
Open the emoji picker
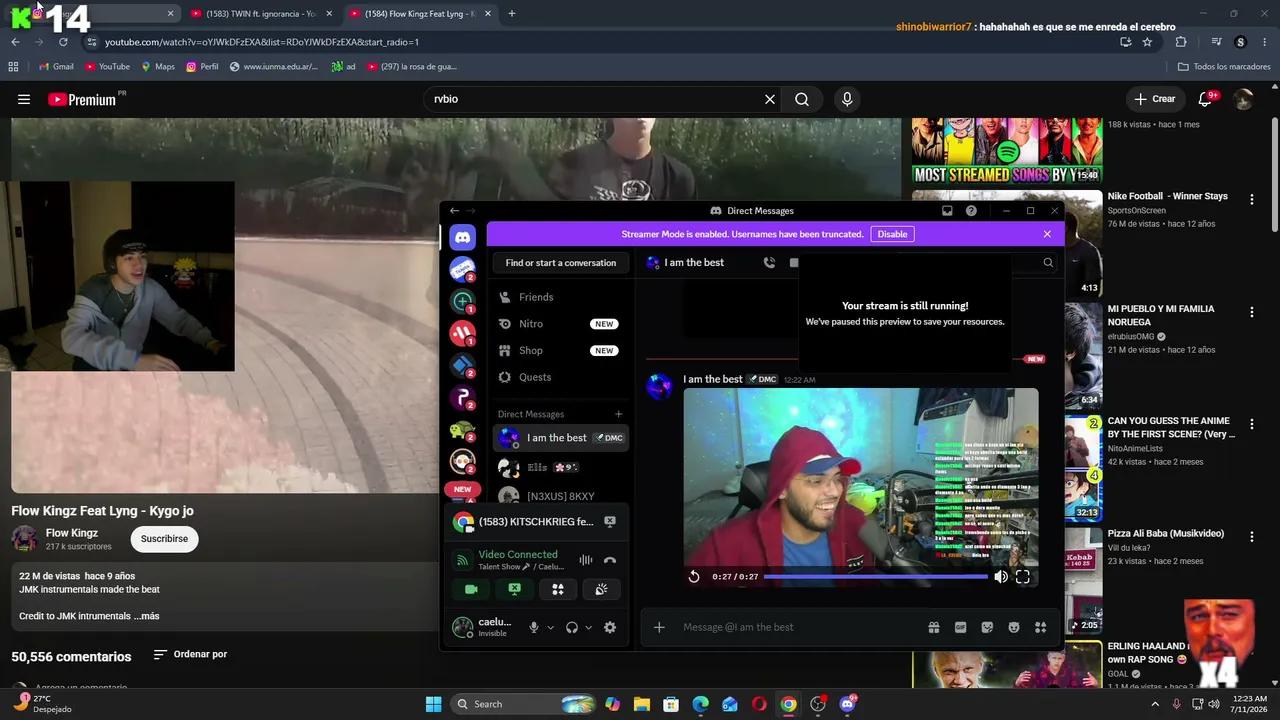(x=1014, y=627)
